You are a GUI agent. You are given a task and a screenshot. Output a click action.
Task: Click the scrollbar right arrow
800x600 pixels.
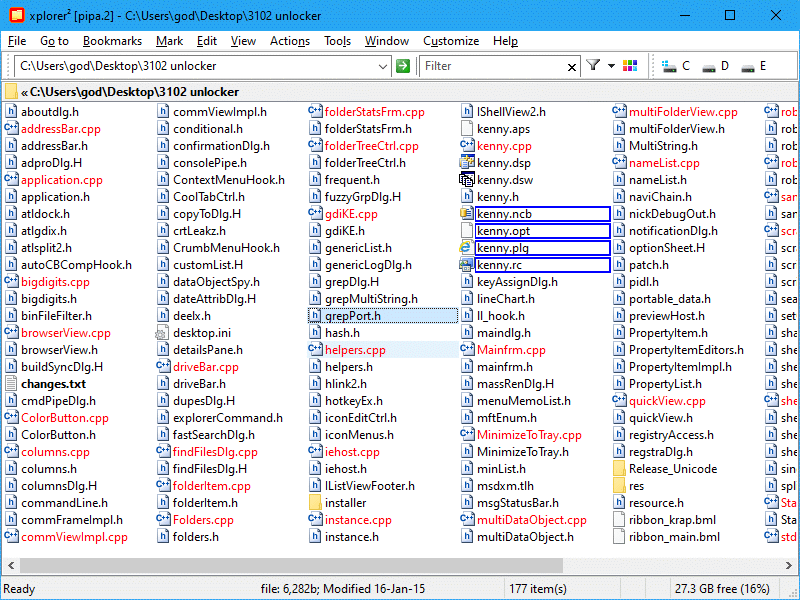coord(789,565)
